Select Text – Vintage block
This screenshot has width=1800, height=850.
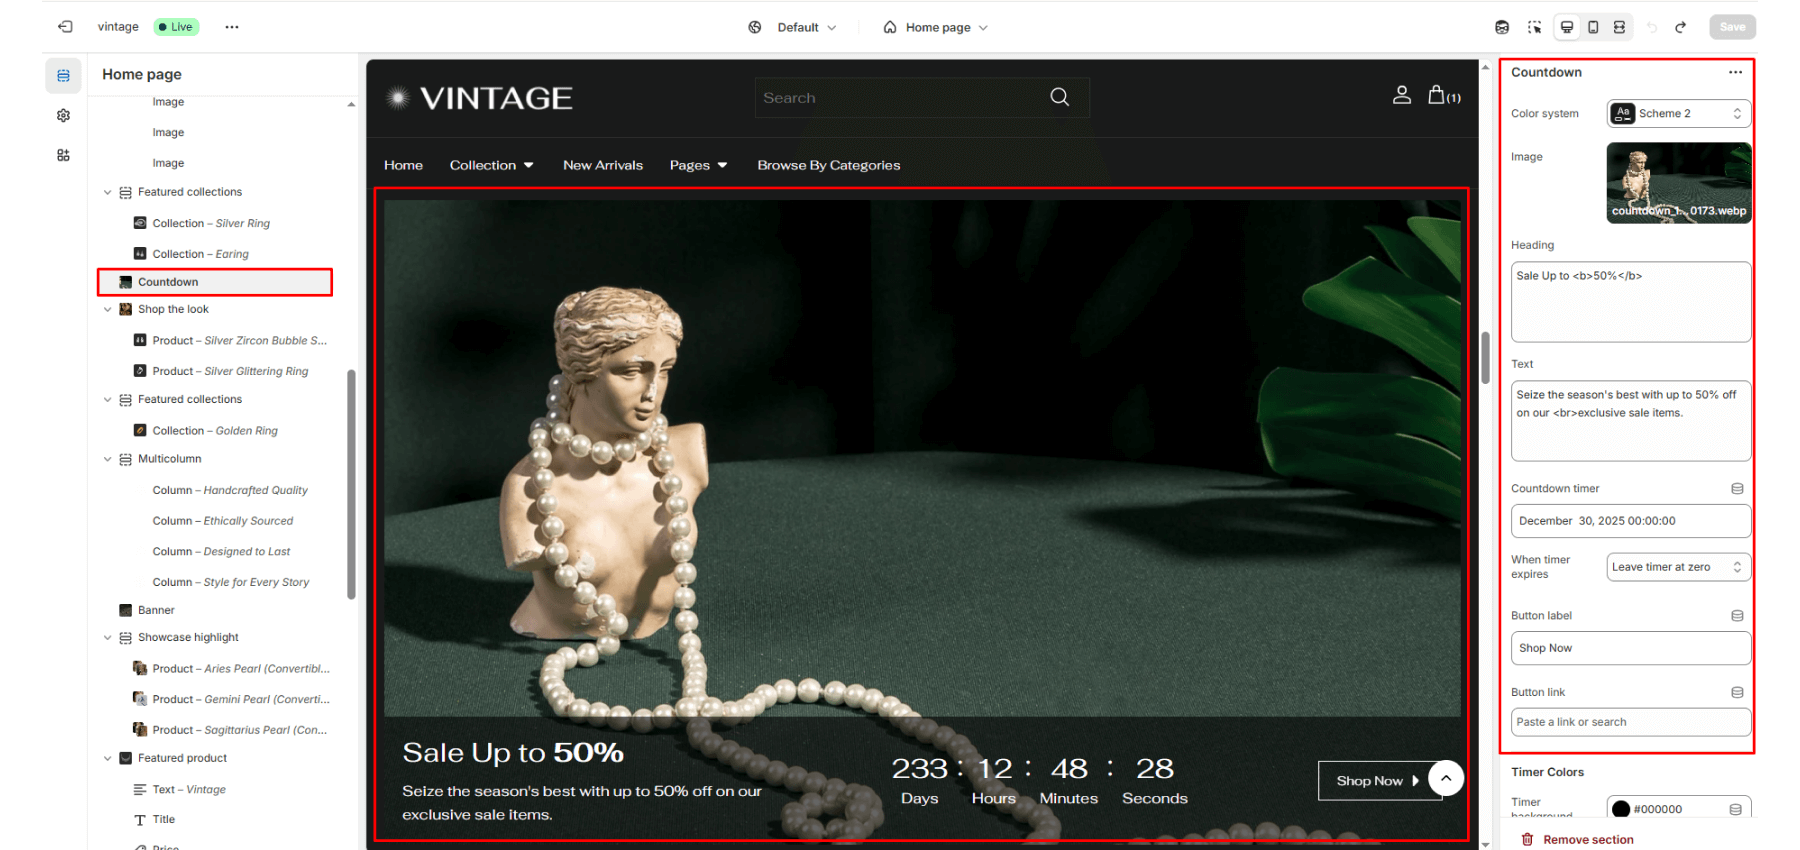(x=189, y=789)
